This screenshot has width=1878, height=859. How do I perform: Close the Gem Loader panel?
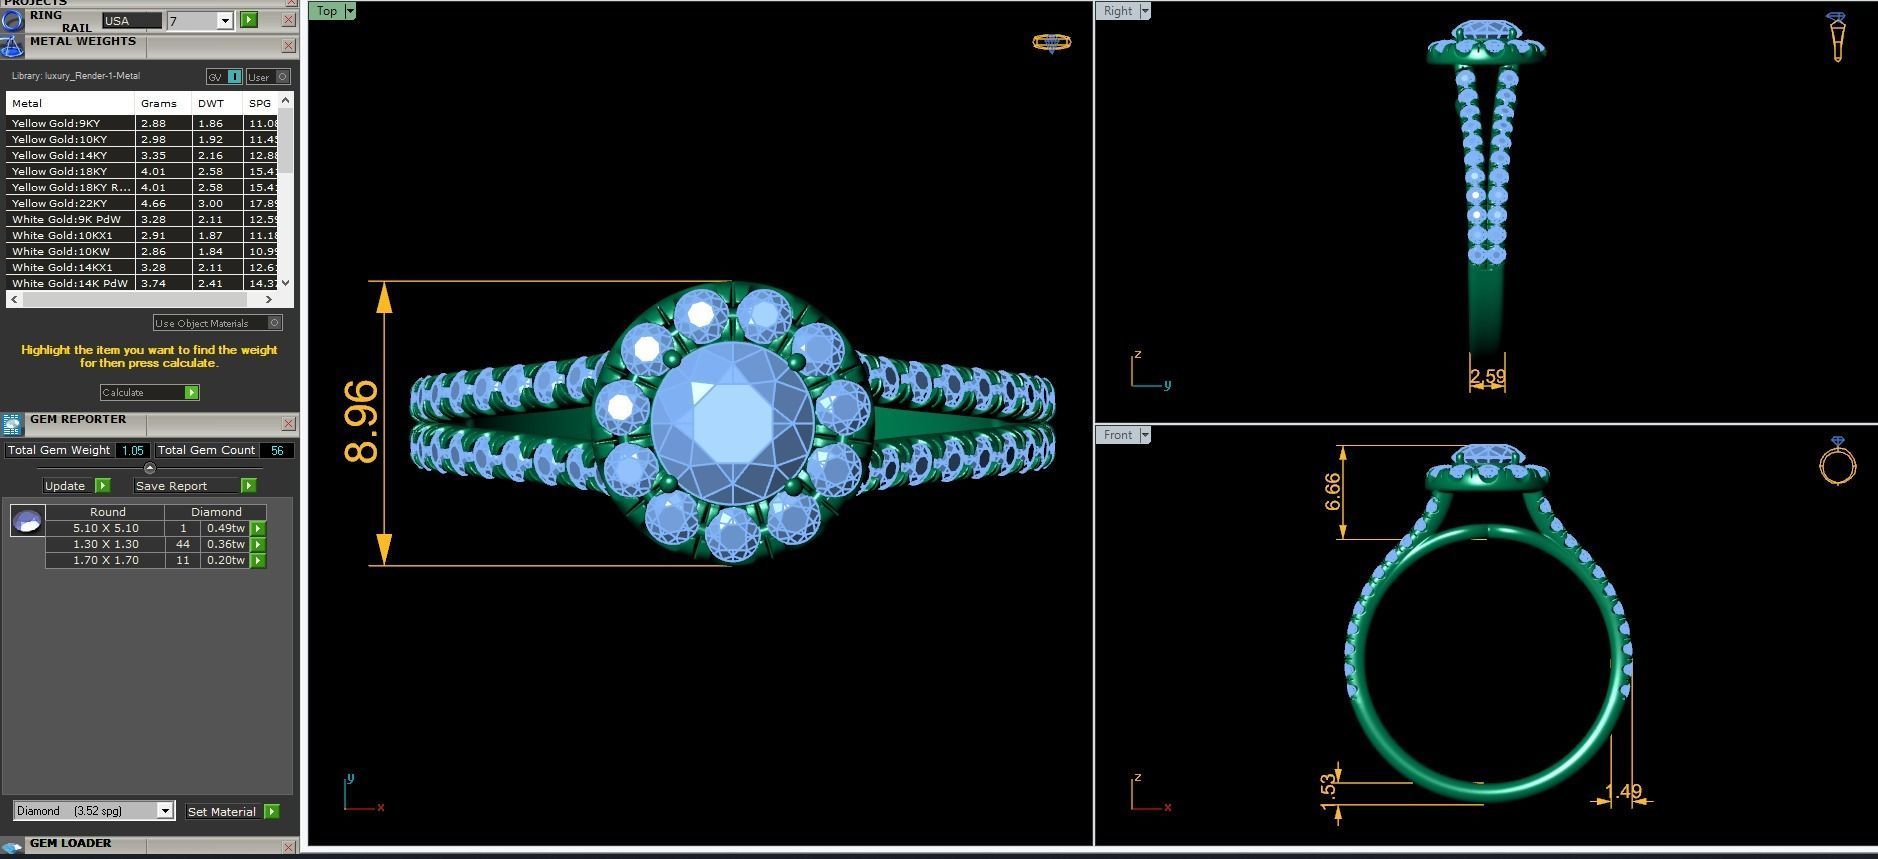pyautogui.click(x=289, y=847)
